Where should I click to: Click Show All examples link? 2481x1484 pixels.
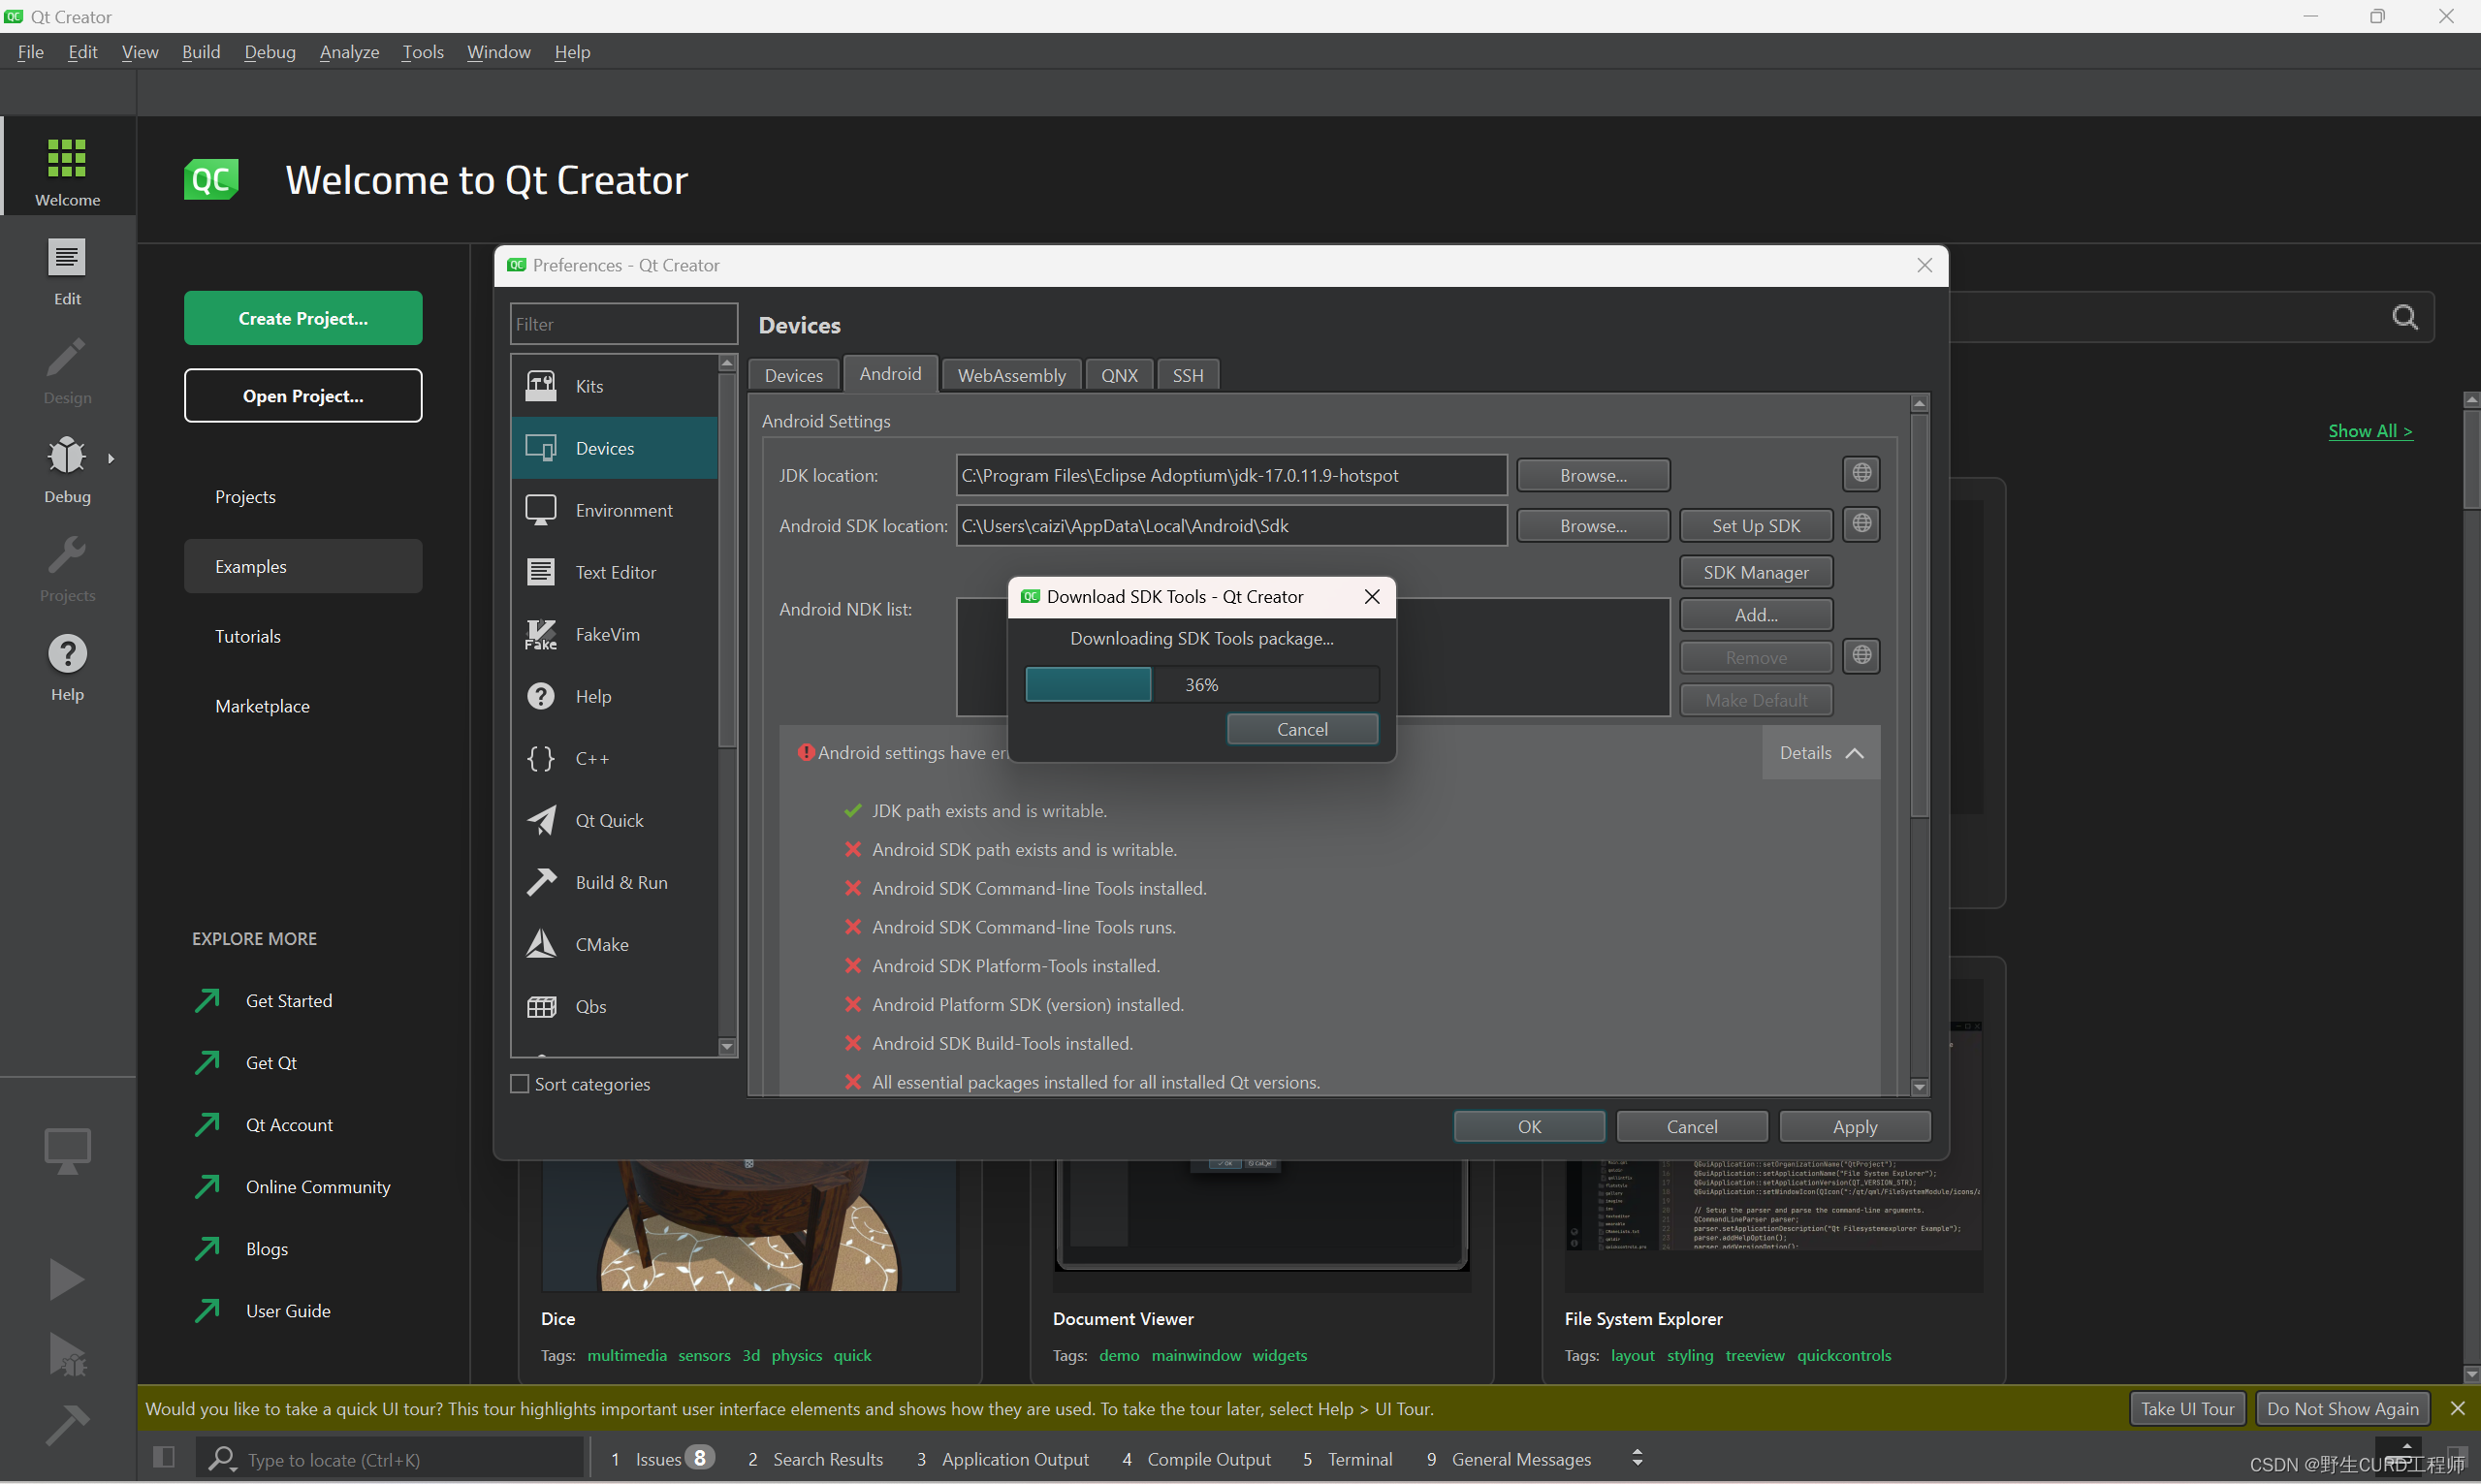(x=2370, y=431)
